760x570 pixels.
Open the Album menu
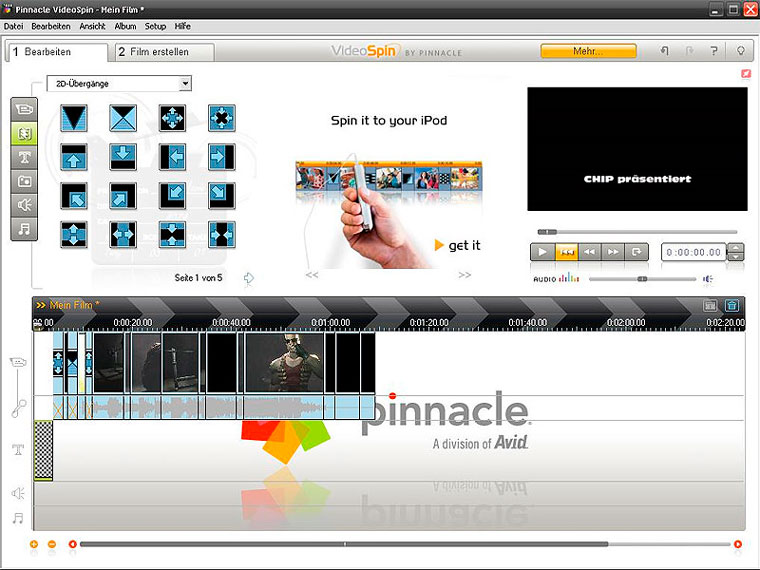125,26
